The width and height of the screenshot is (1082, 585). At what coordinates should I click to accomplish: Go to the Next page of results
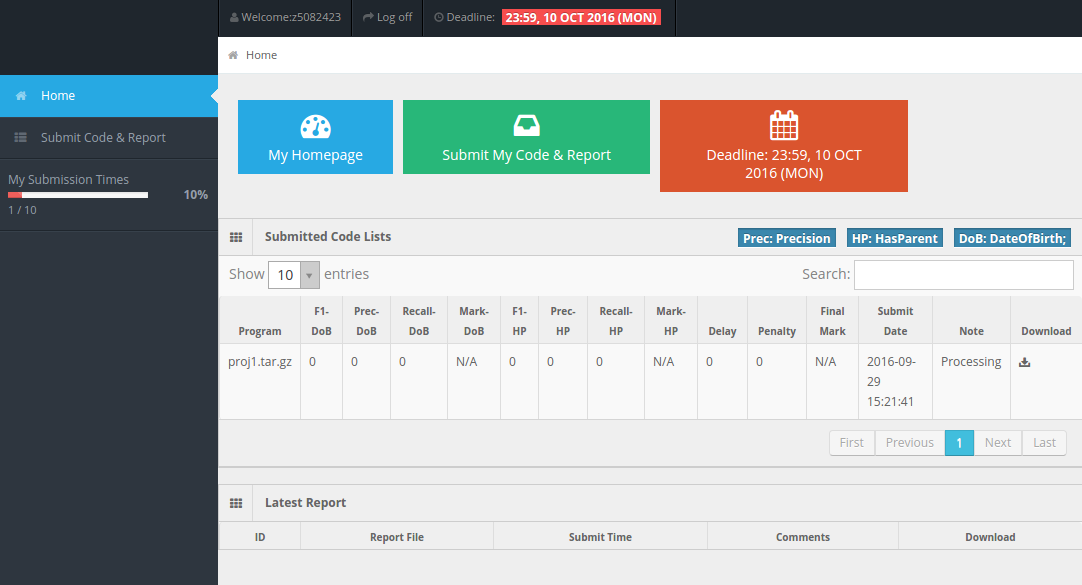(x=997, y=443)
